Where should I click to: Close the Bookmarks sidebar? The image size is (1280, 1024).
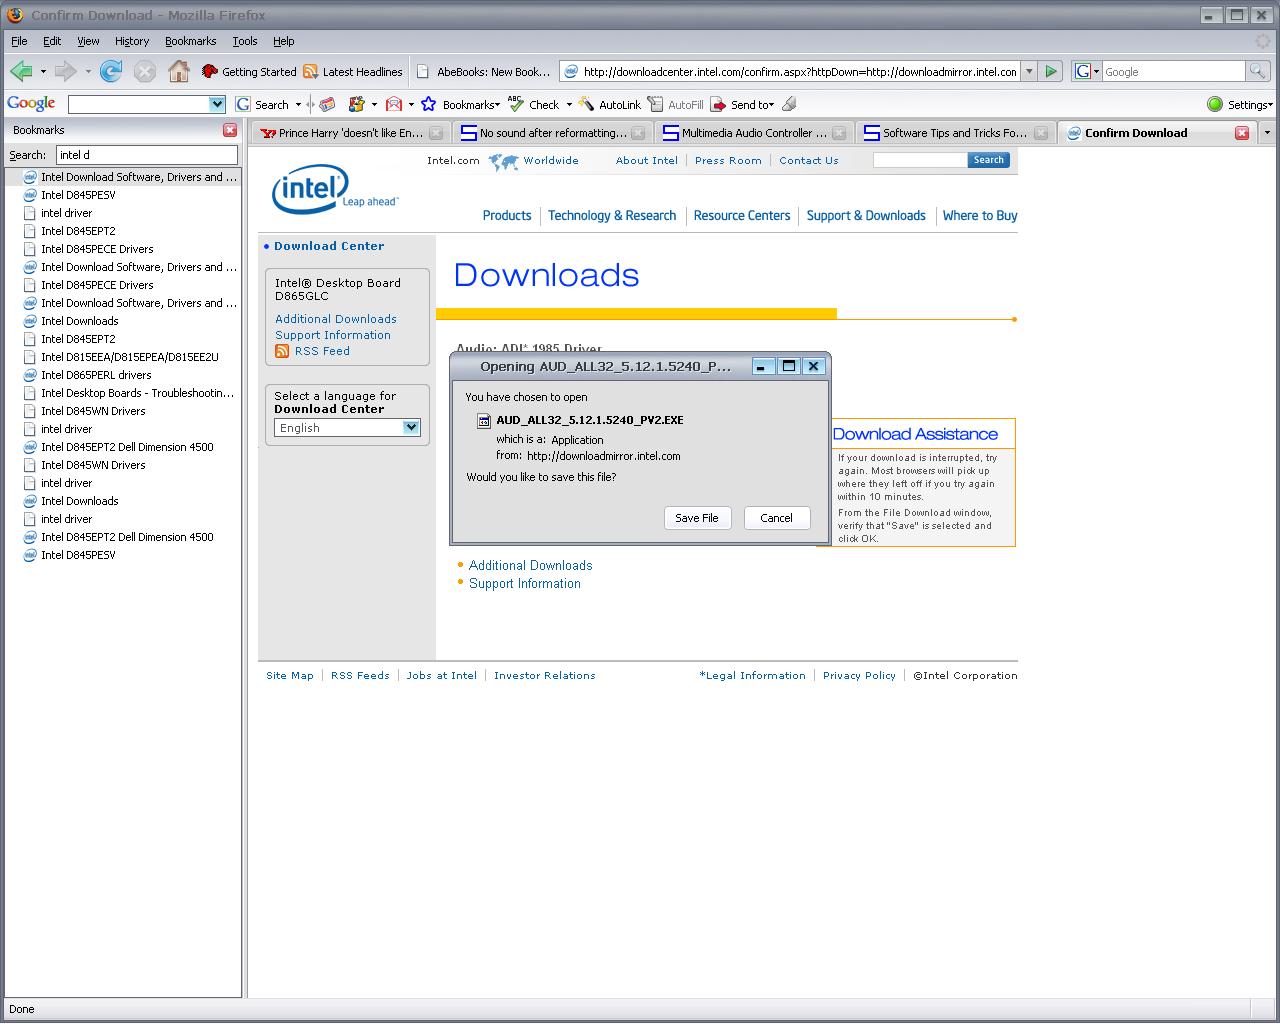point(230,130)
